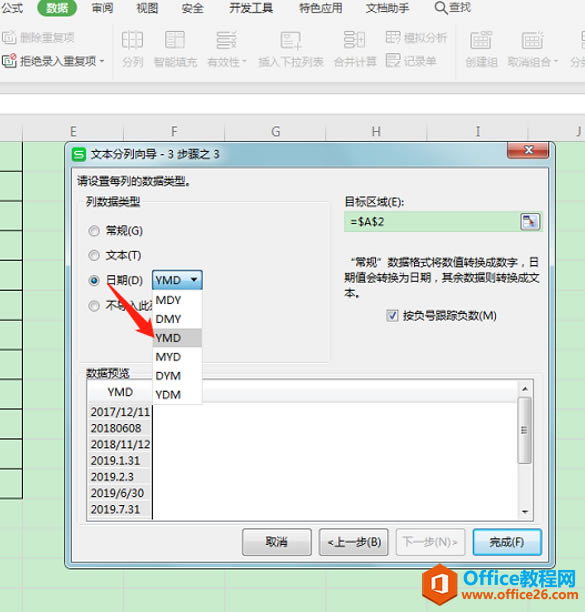The image size is (585, 612).
Task: Choose DYM from the date list
Action: pyautogui.click(x=177, y=376)
